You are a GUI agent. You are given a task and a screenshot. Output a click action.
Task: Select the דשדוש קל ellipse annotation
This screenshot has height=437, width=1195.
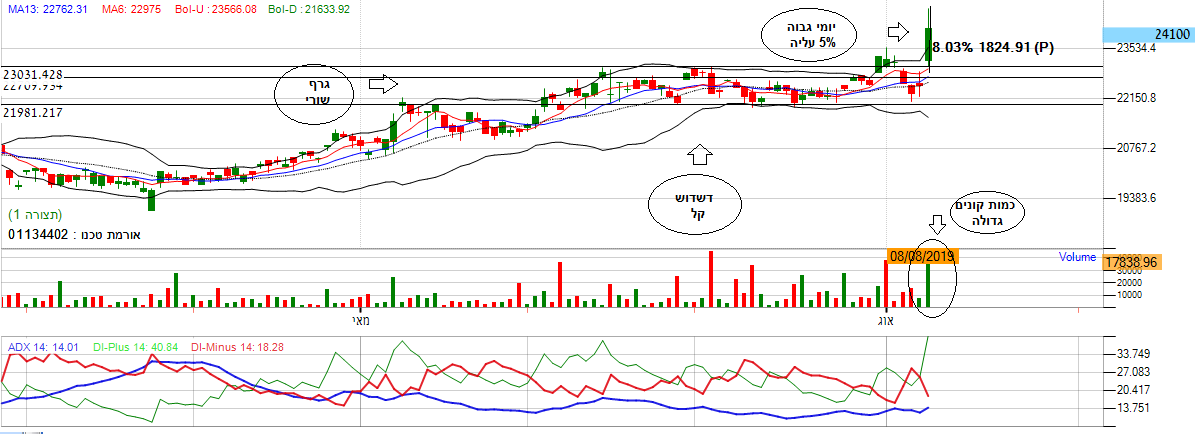pyautogui.click(x=694, y=204)
